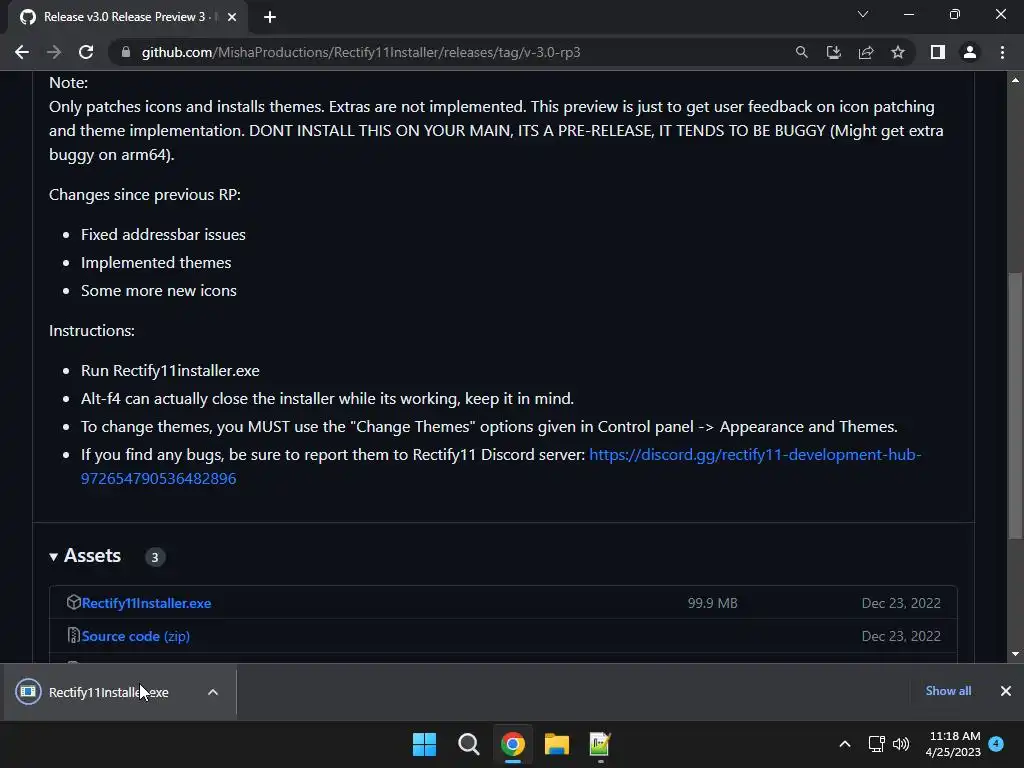
Task: Click the network icon in system tray
Action: click(876, 744)
